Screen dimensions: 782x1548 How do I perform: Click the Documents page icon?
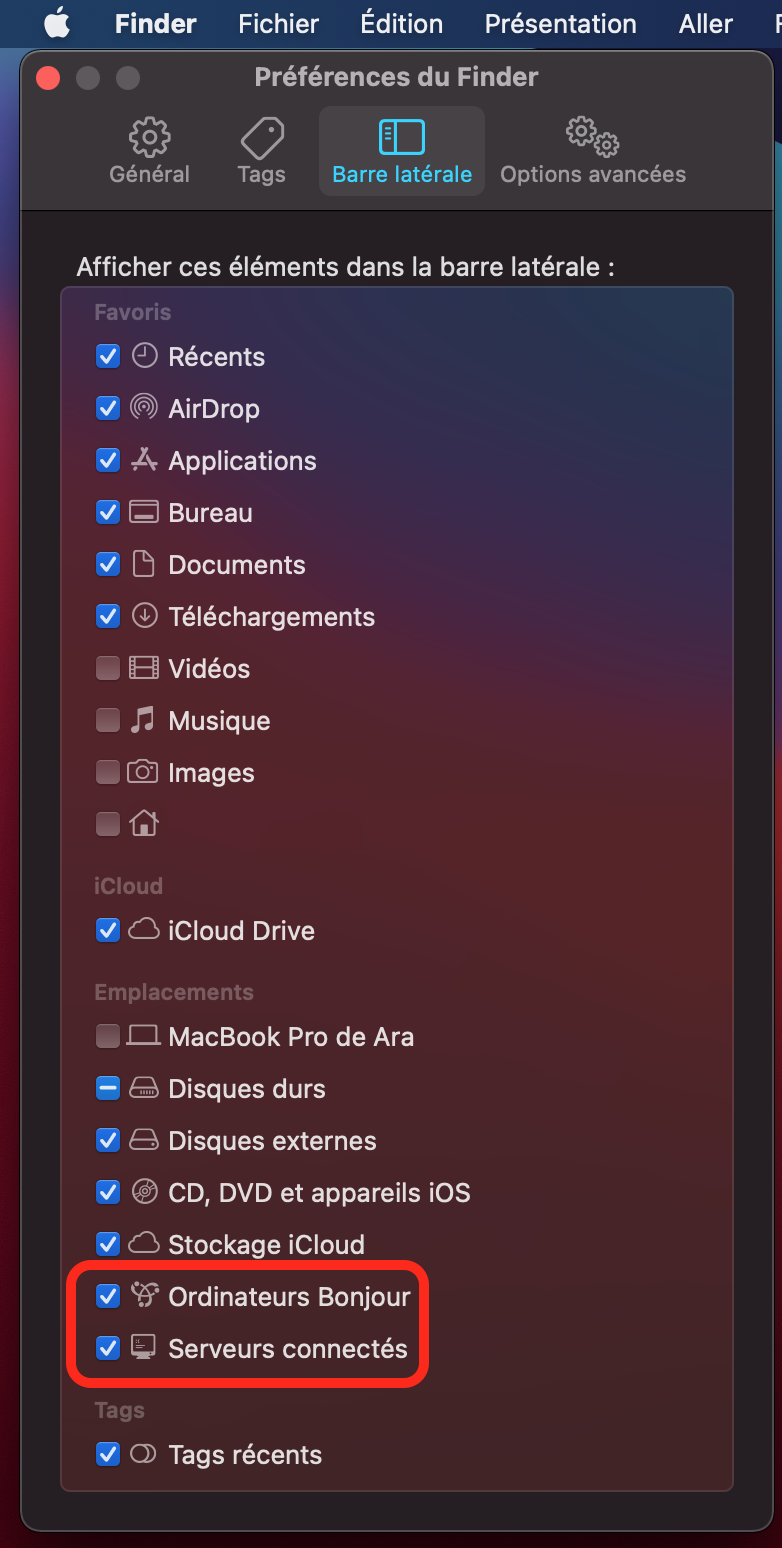145,564
